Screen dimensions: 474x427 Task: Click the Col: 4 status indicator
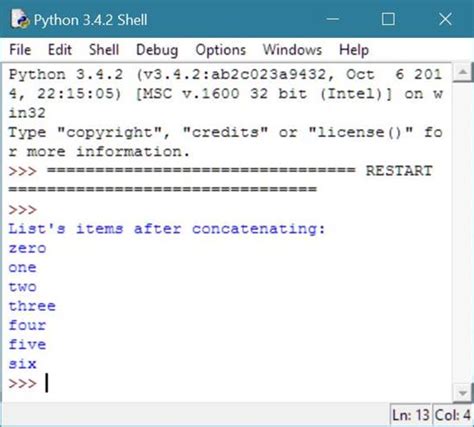click(452, 415)
